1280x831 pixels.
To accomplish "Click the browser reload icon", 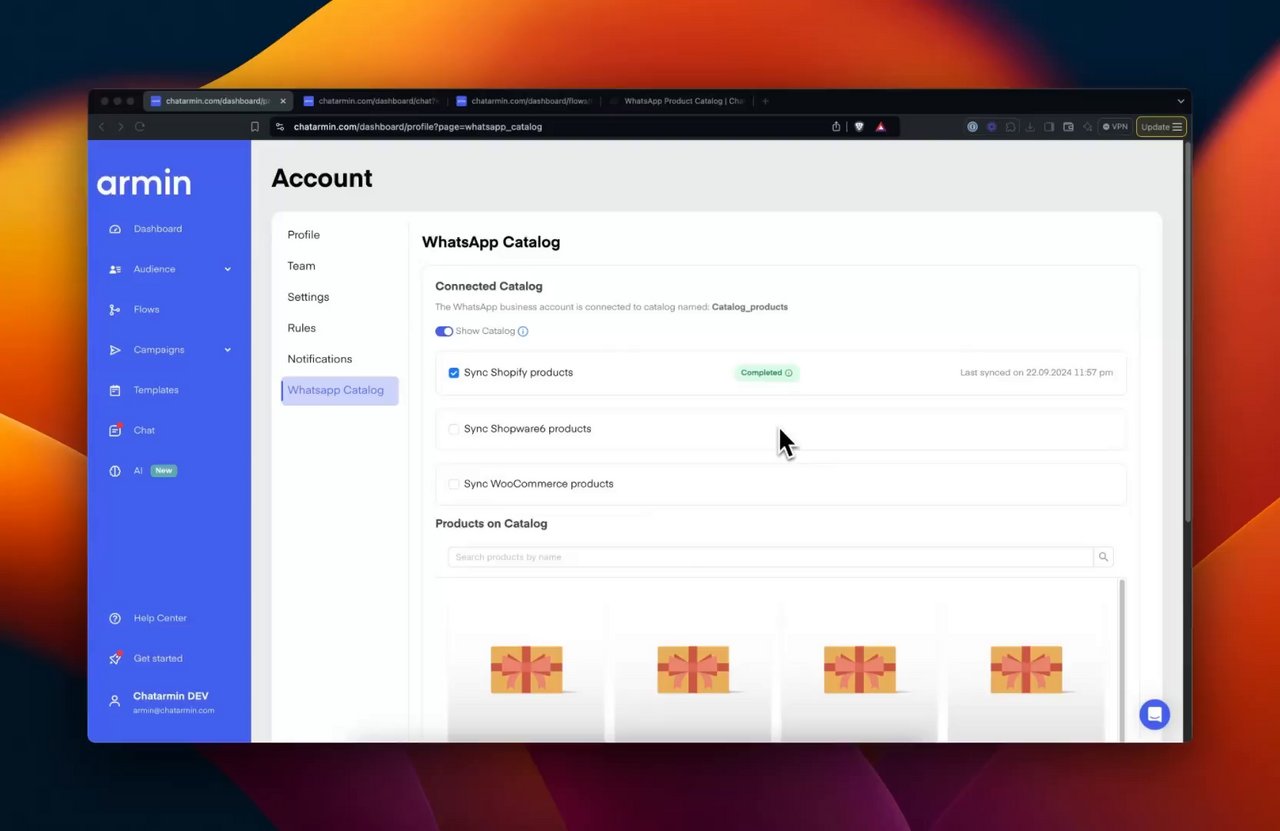I will pos(140,127).
